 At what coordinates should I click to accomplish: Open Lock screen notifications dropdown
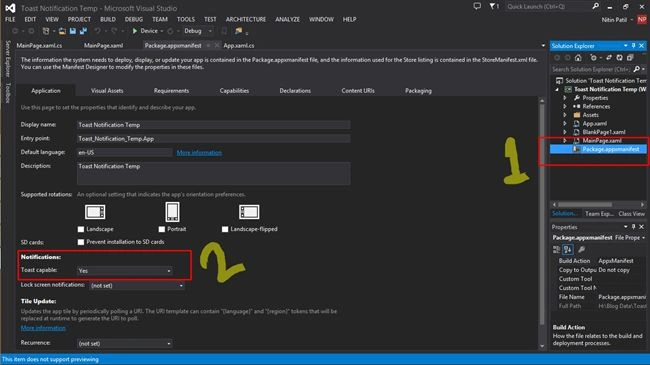click(x=137, y=285)
